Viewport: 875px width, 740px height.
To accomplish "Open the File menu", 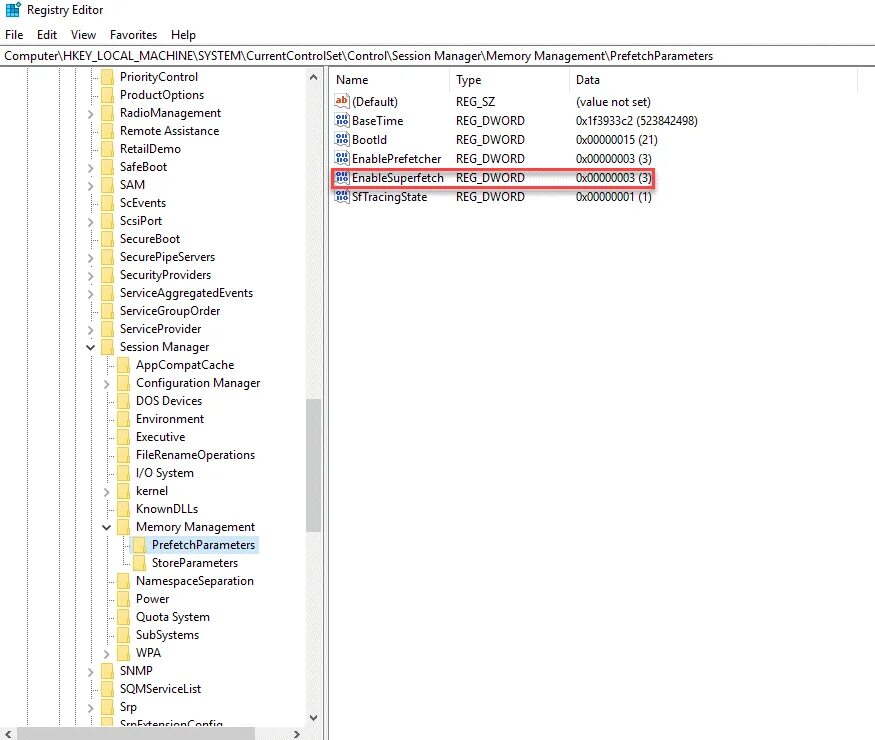I will coord(14,35).
